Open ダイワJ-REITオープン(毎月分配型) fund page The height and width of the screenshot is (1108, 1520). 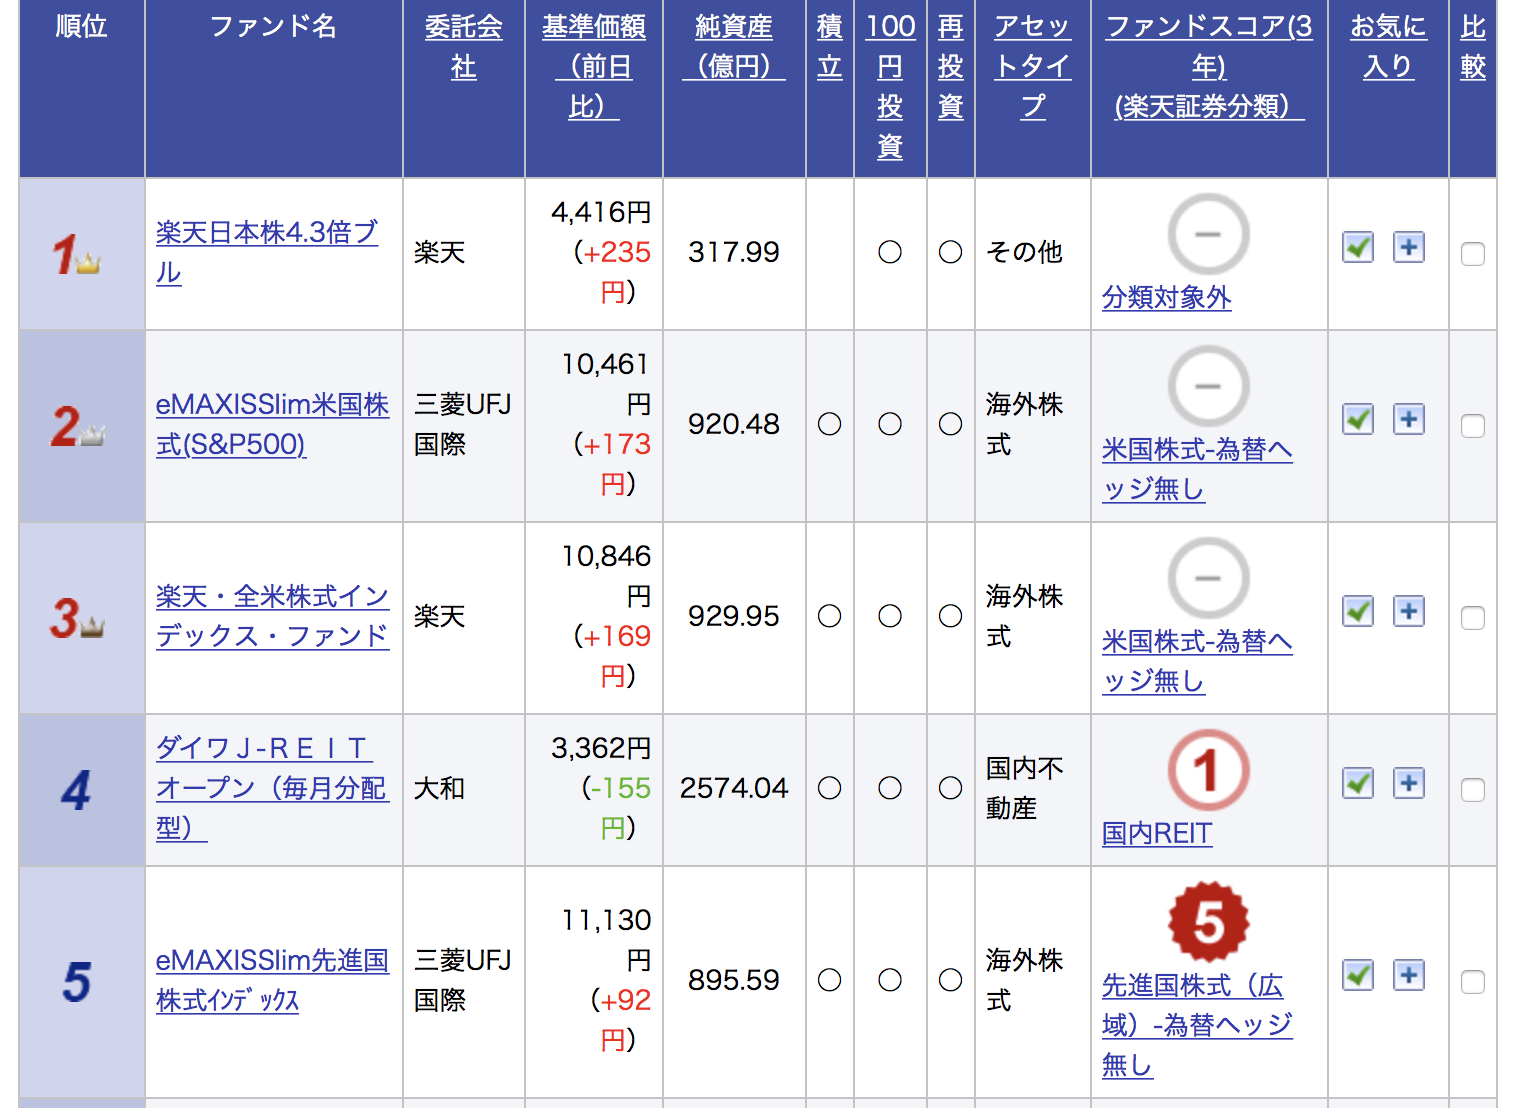(x=271, y=789)
